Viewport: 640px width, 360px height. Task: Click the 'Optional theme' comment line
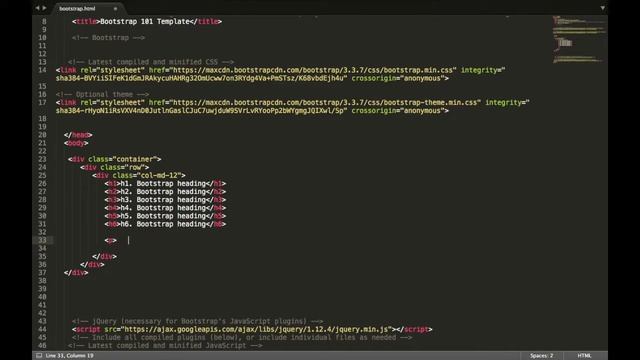pyautogui.click(x=102, y=94)
